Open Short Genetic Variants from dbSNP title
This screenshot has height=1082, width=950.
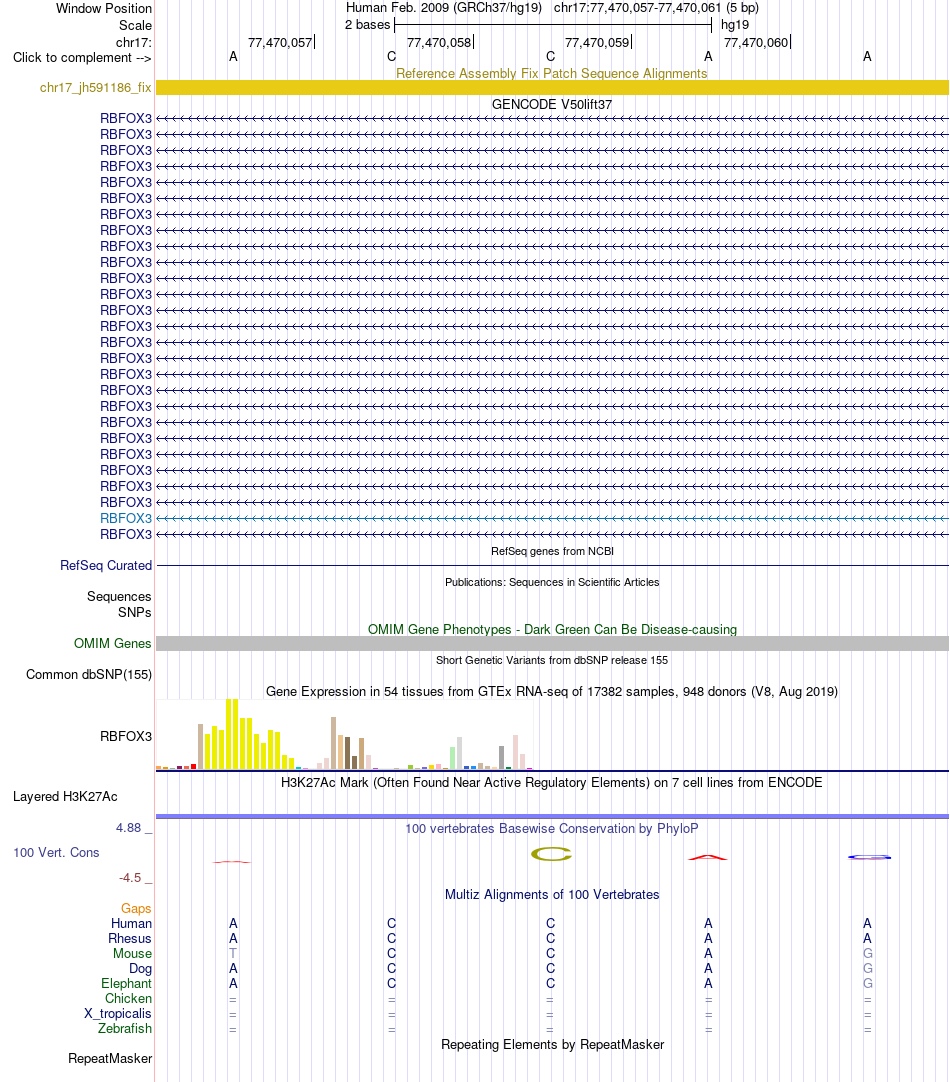click(x=552, y=660)
